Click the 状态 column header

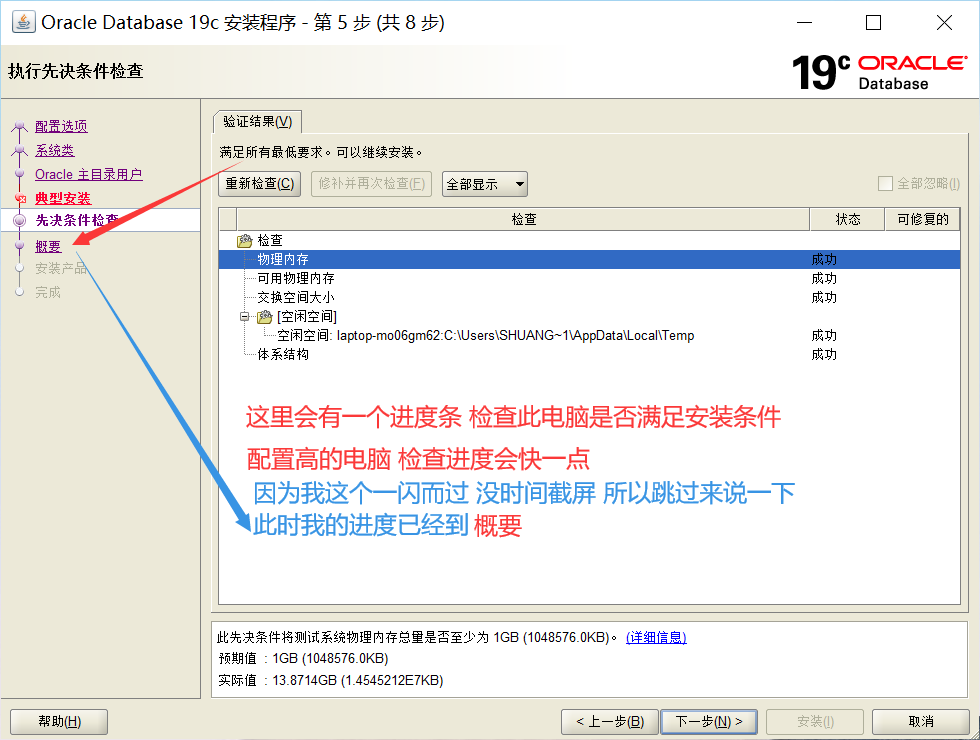(846, 218)
